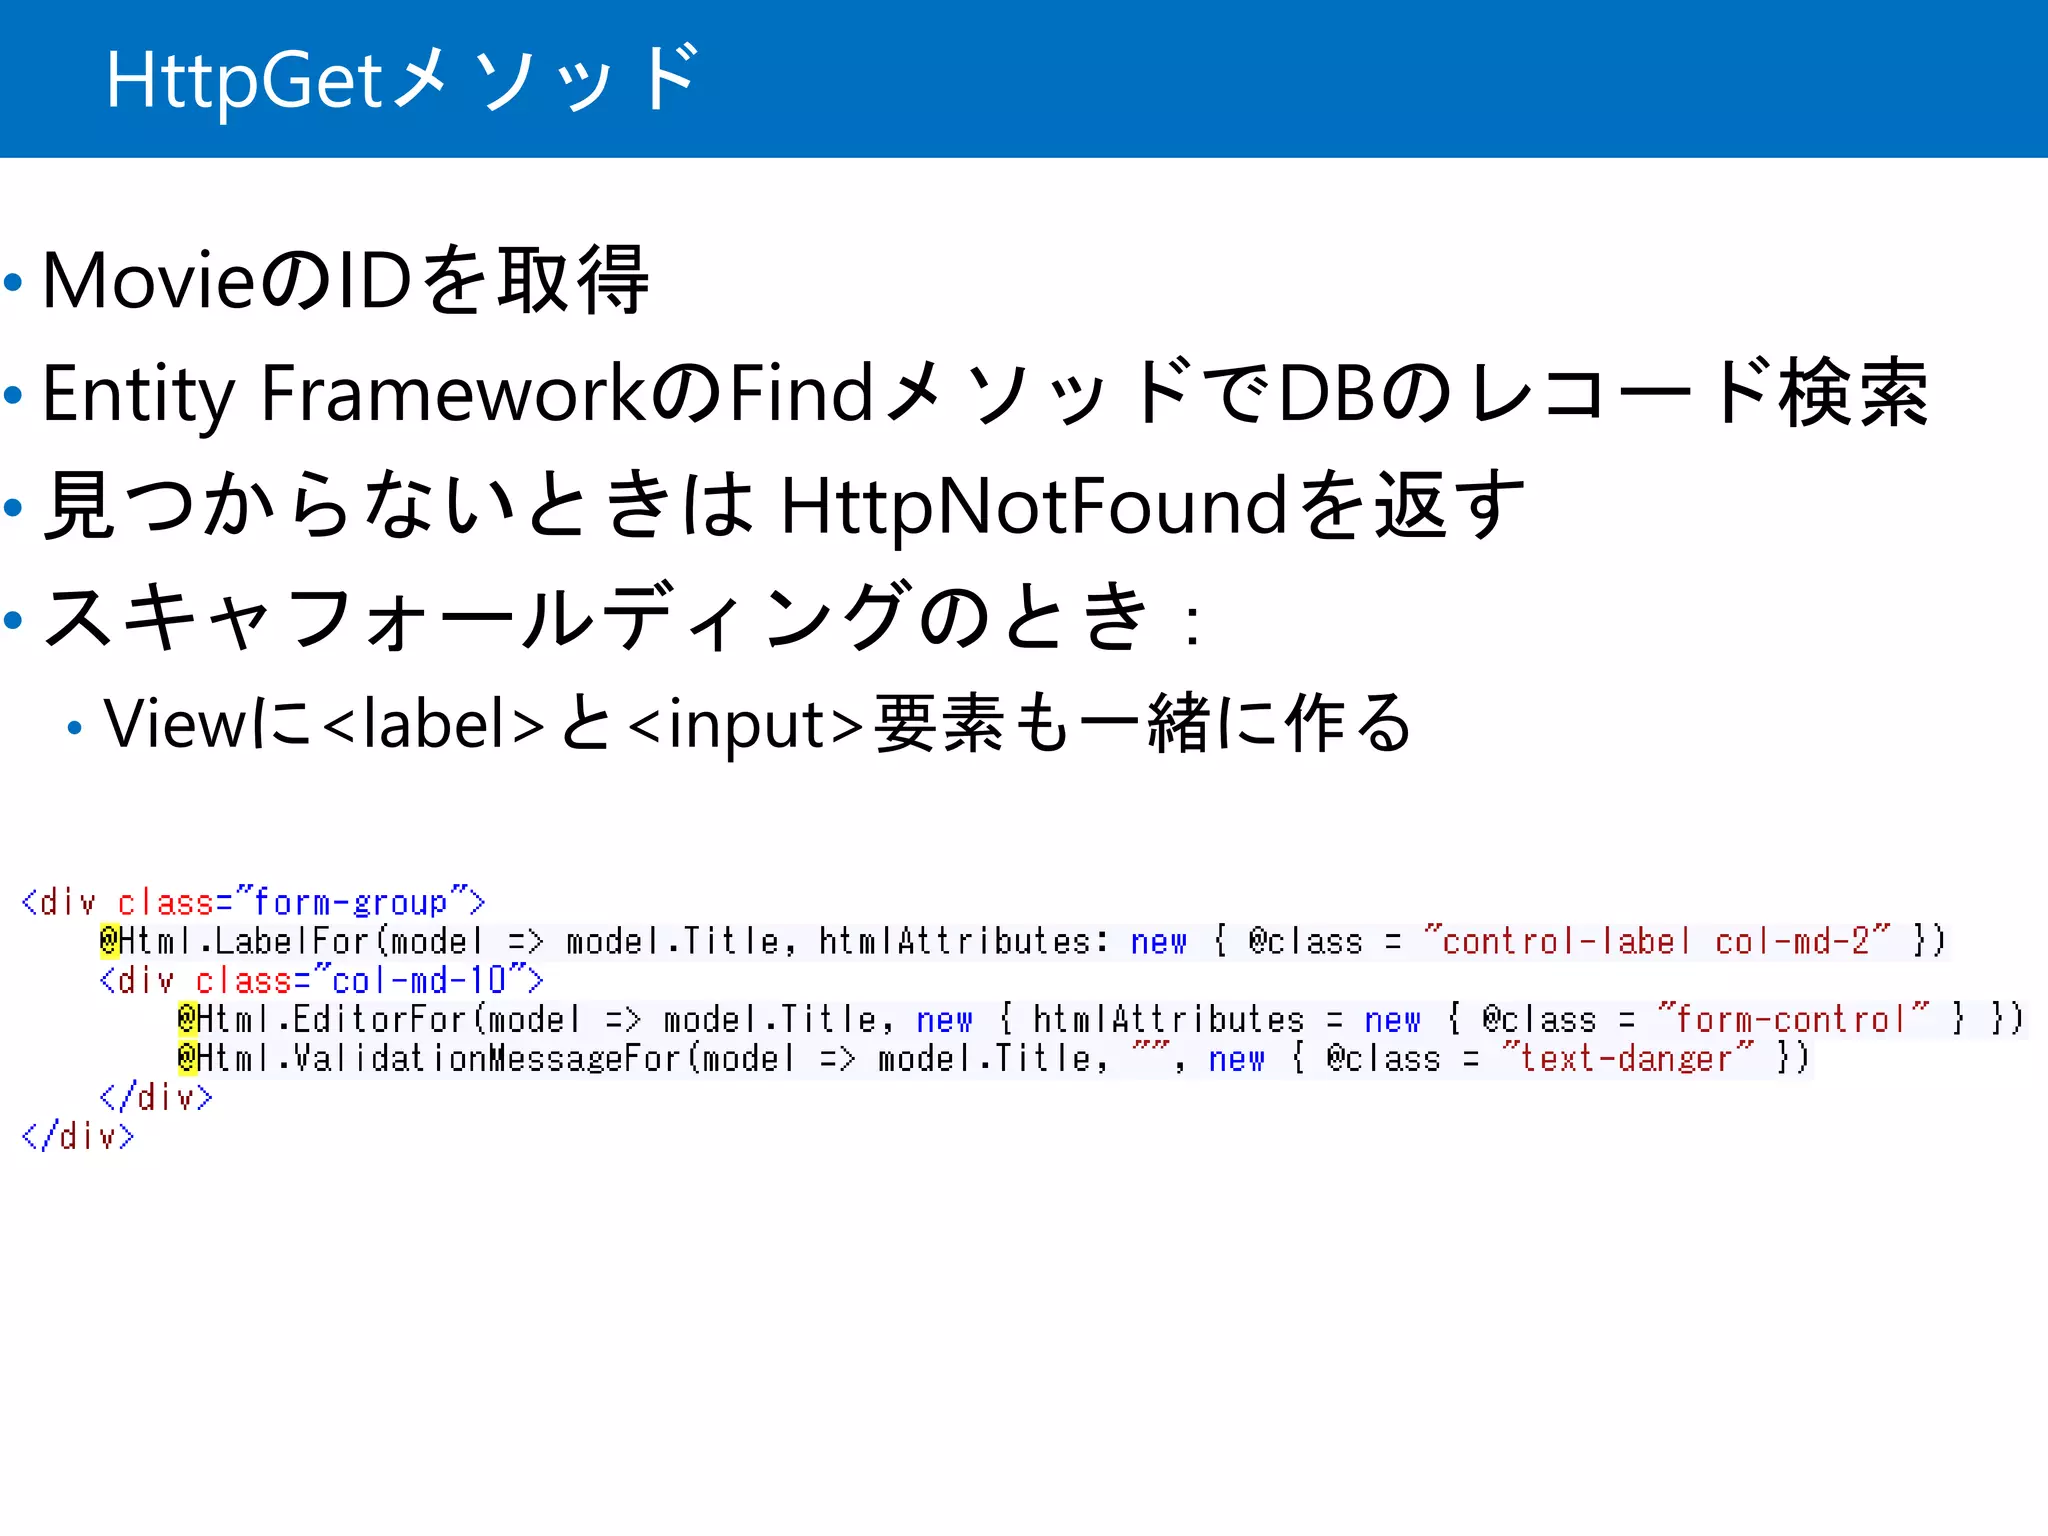Image resolution: width=2048 pixels, height=1536 pixels.
Task: Select bullet text "MovieのIDを取得"
Action: 346,281
